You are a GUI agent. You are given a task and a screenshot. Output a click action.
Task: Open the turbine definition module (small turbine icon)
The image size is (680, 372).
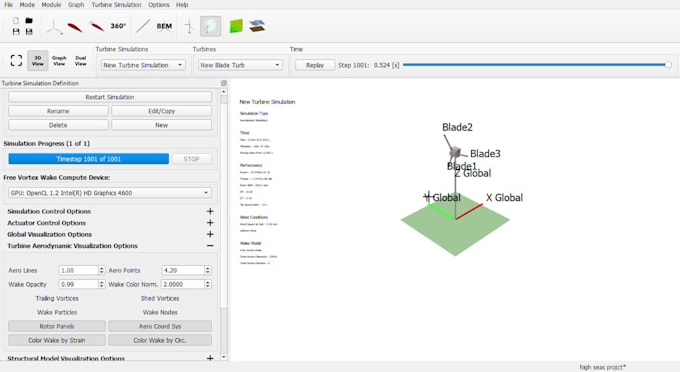click(189, 26)
